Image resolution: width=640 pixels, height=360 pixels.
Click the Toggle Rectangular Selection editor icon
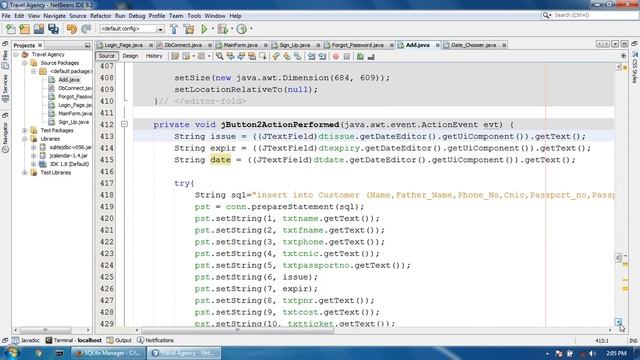coord(262,56)
